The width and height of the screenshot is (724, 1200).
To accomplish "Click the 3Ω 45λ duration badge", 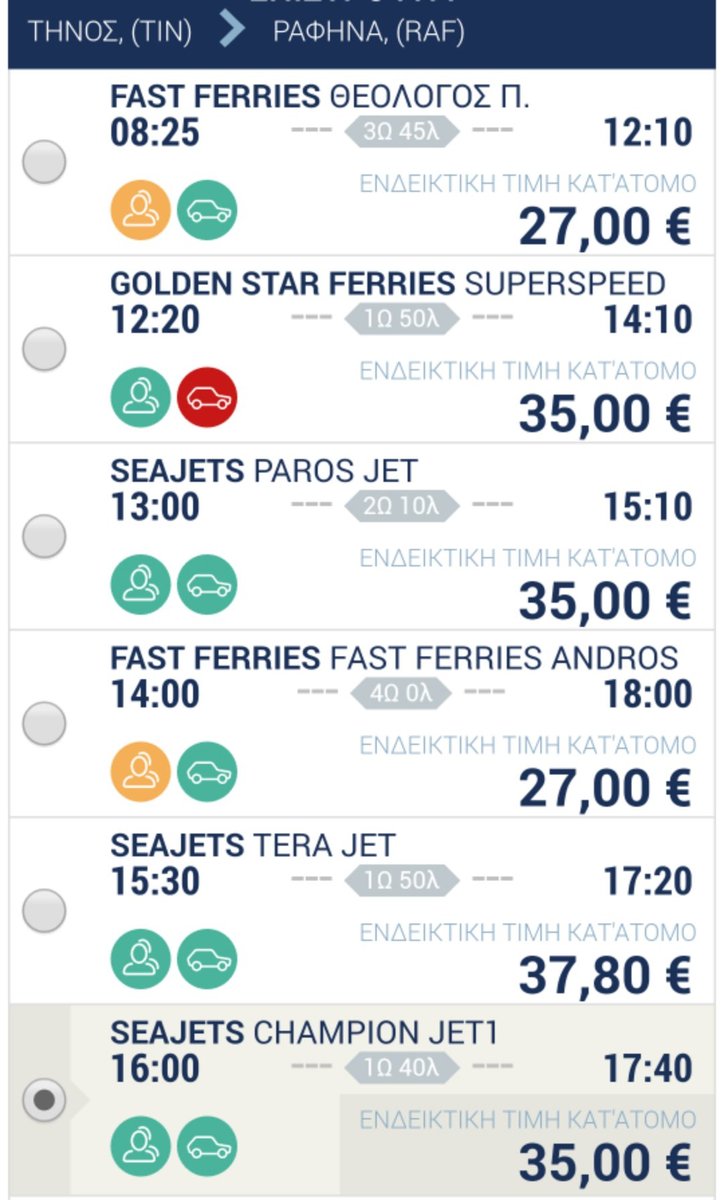I will tap(402, 131).
